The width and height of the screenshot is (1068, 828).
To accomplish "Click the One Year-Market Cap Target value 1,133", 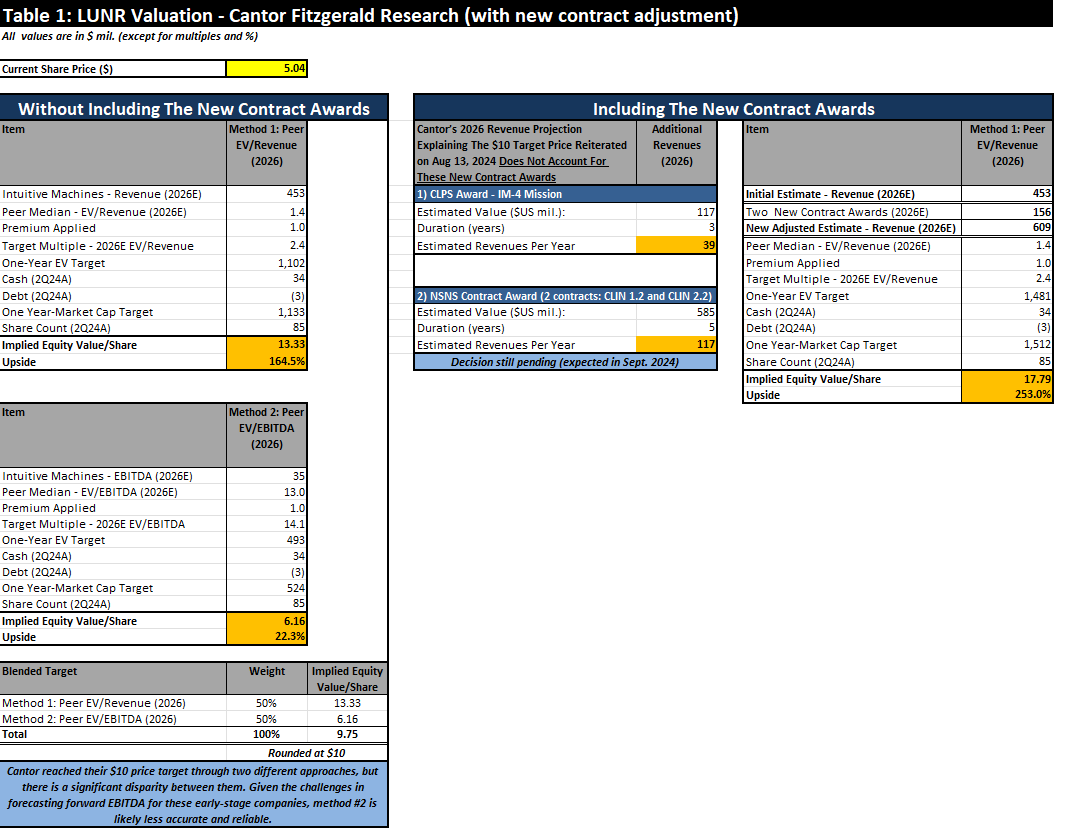I will click(x=266, y=312).
